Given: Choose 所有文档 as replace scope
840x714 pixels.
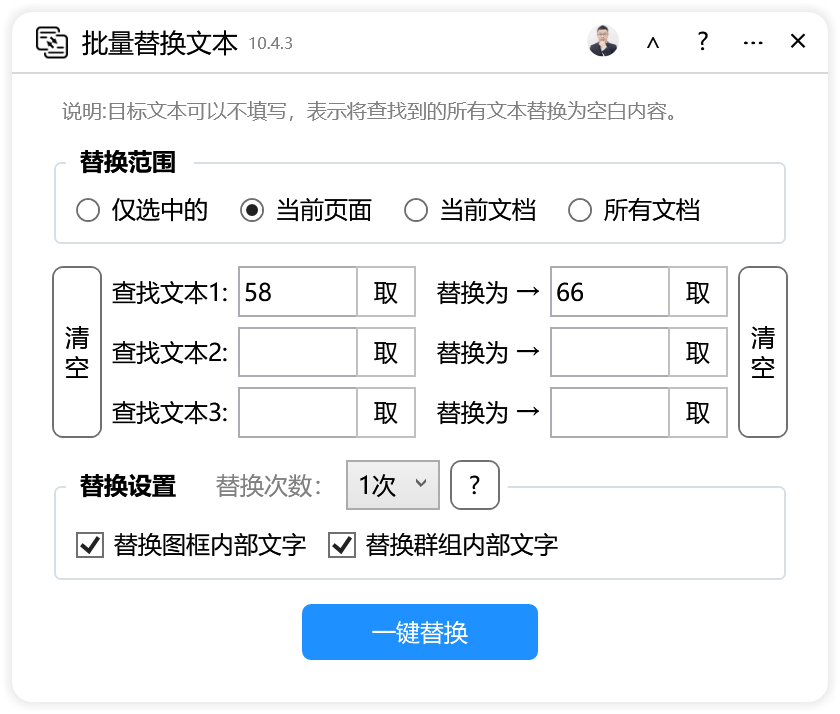Looking at the screenshot, I should click(580, 210).
